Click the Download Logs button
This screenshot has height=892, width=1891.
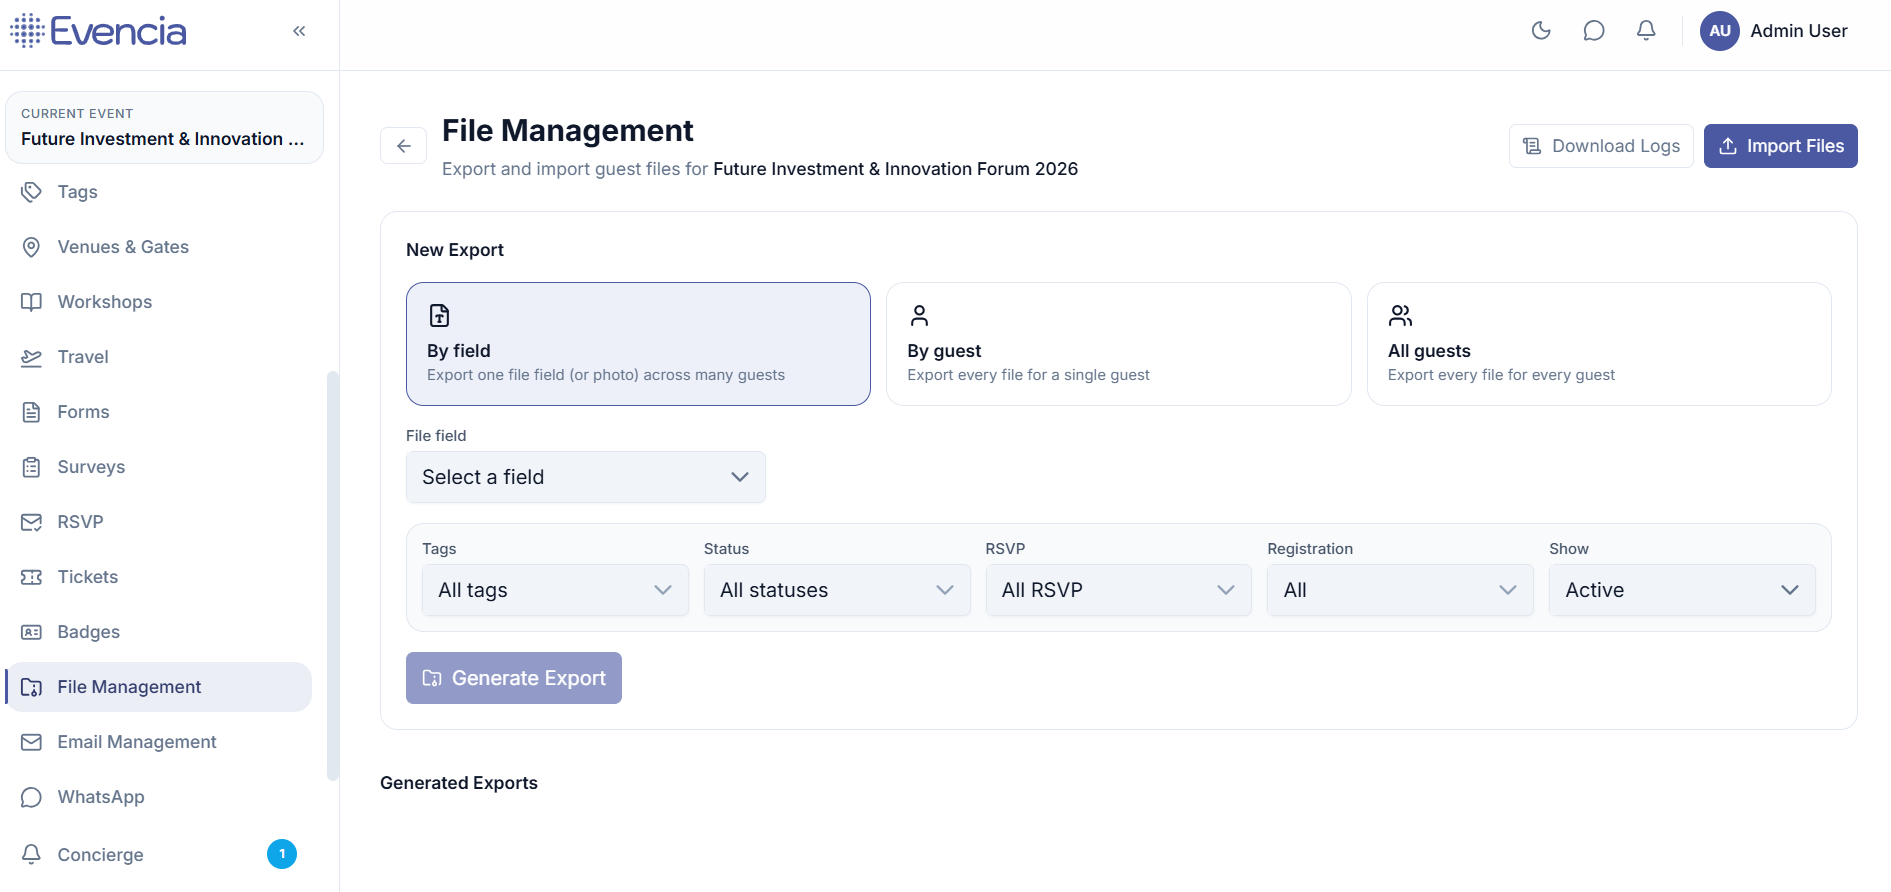pyautogui.click(x=1601, y=146)
